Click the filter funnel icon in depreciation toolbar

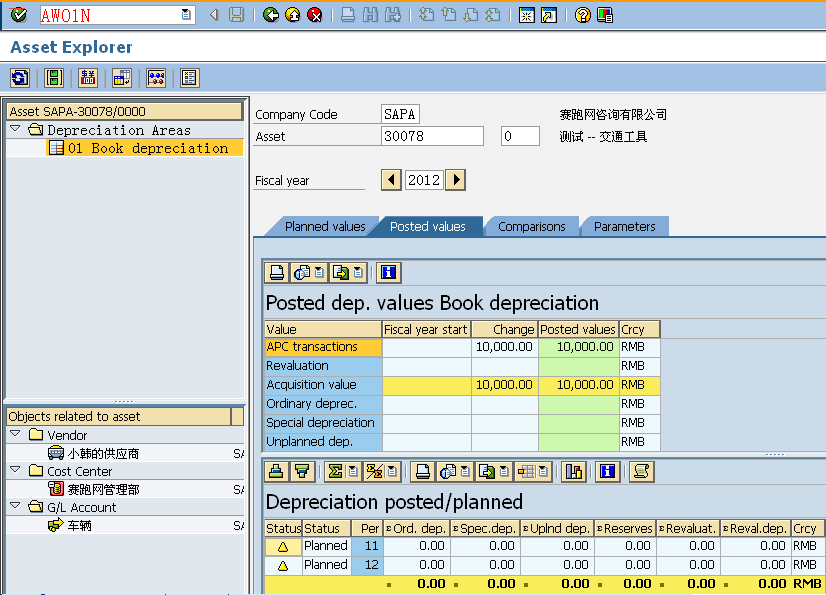[x=302, y=471]
